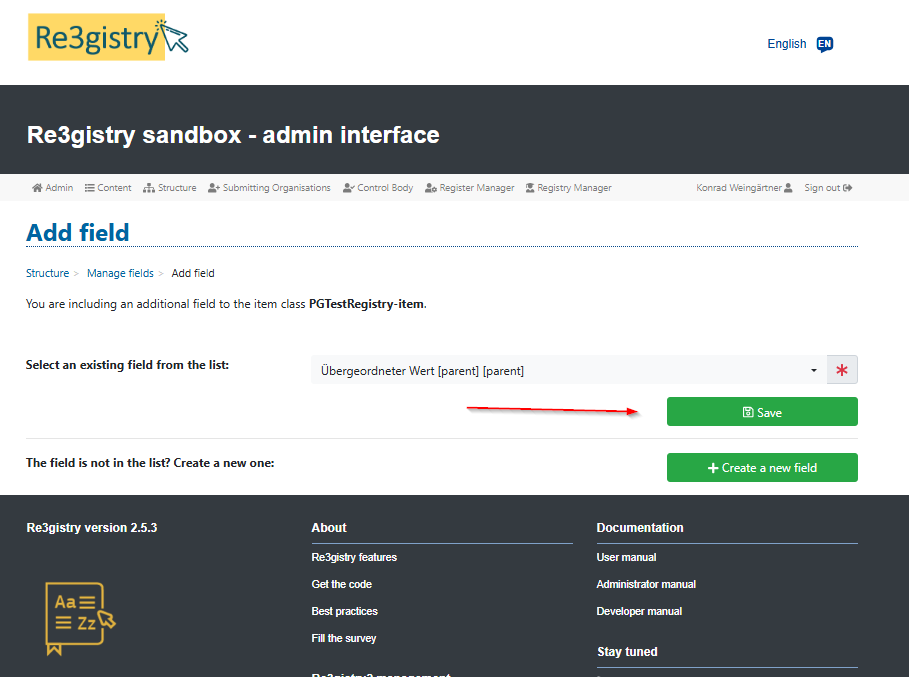Image resolution: width=909 pixels, height=677 pixels.
Task: Expand the existing field dropdown list
Action: point(569,371)
